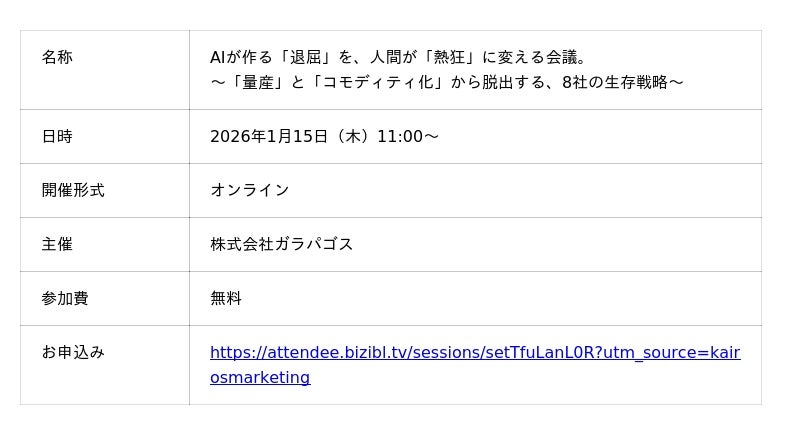The height and width of the screenshot is (435, 800).
Task: Click the オンライン format value
Action: click(250, 191)
